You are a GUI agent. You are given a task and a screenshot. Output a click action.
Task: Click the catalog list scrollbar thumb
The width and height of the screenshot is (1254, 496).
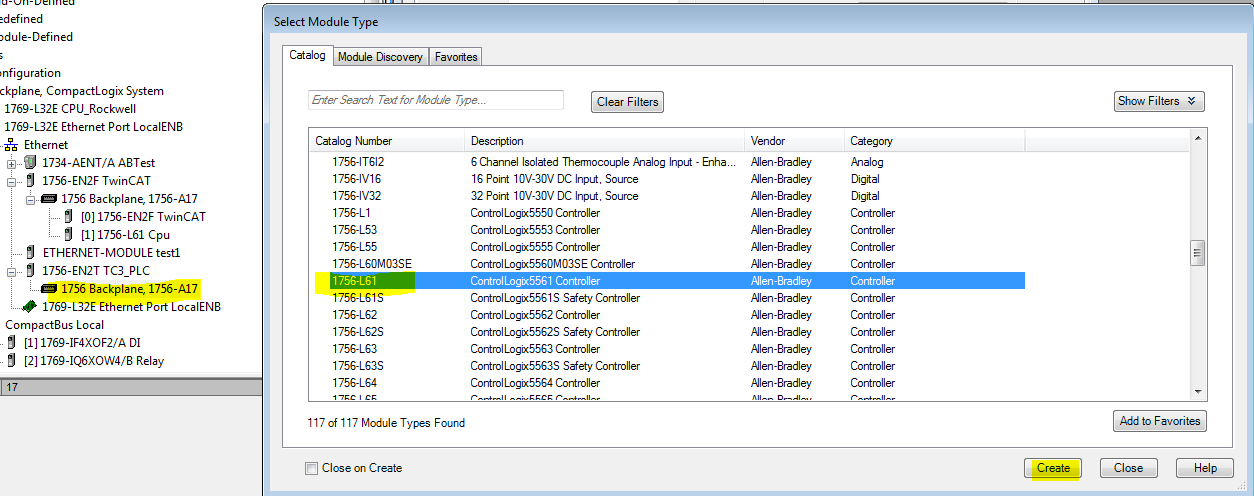click(1197, 254)
